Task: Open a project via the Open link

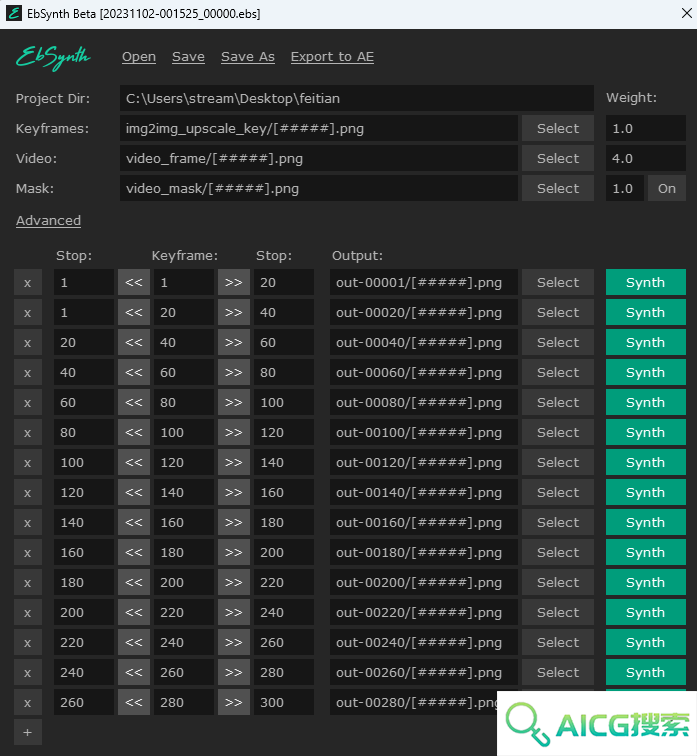Action: (139, 57)
